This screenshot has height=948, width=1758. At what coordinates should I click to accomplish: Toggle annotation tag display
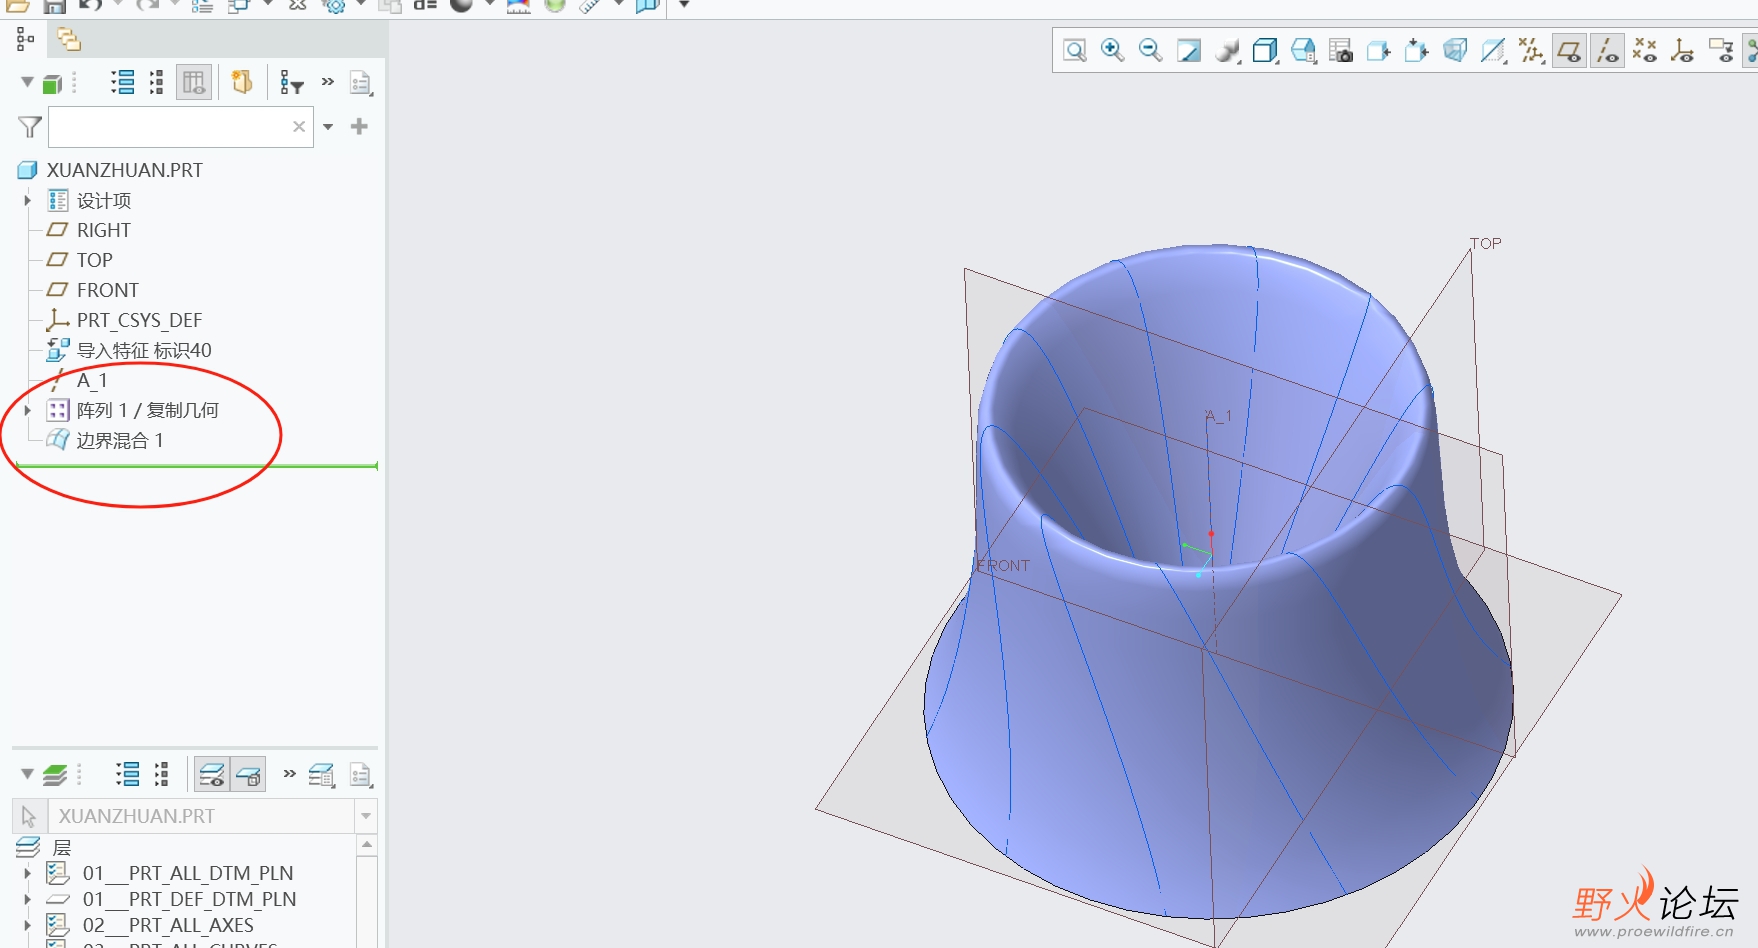click(1721, 50)
